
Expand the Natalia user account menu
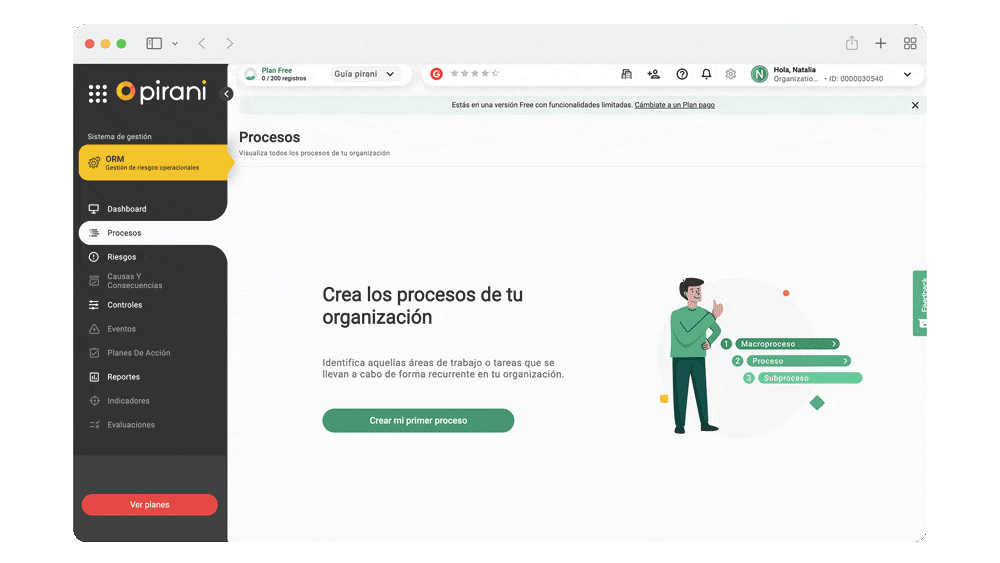click(x=907, y=74)
